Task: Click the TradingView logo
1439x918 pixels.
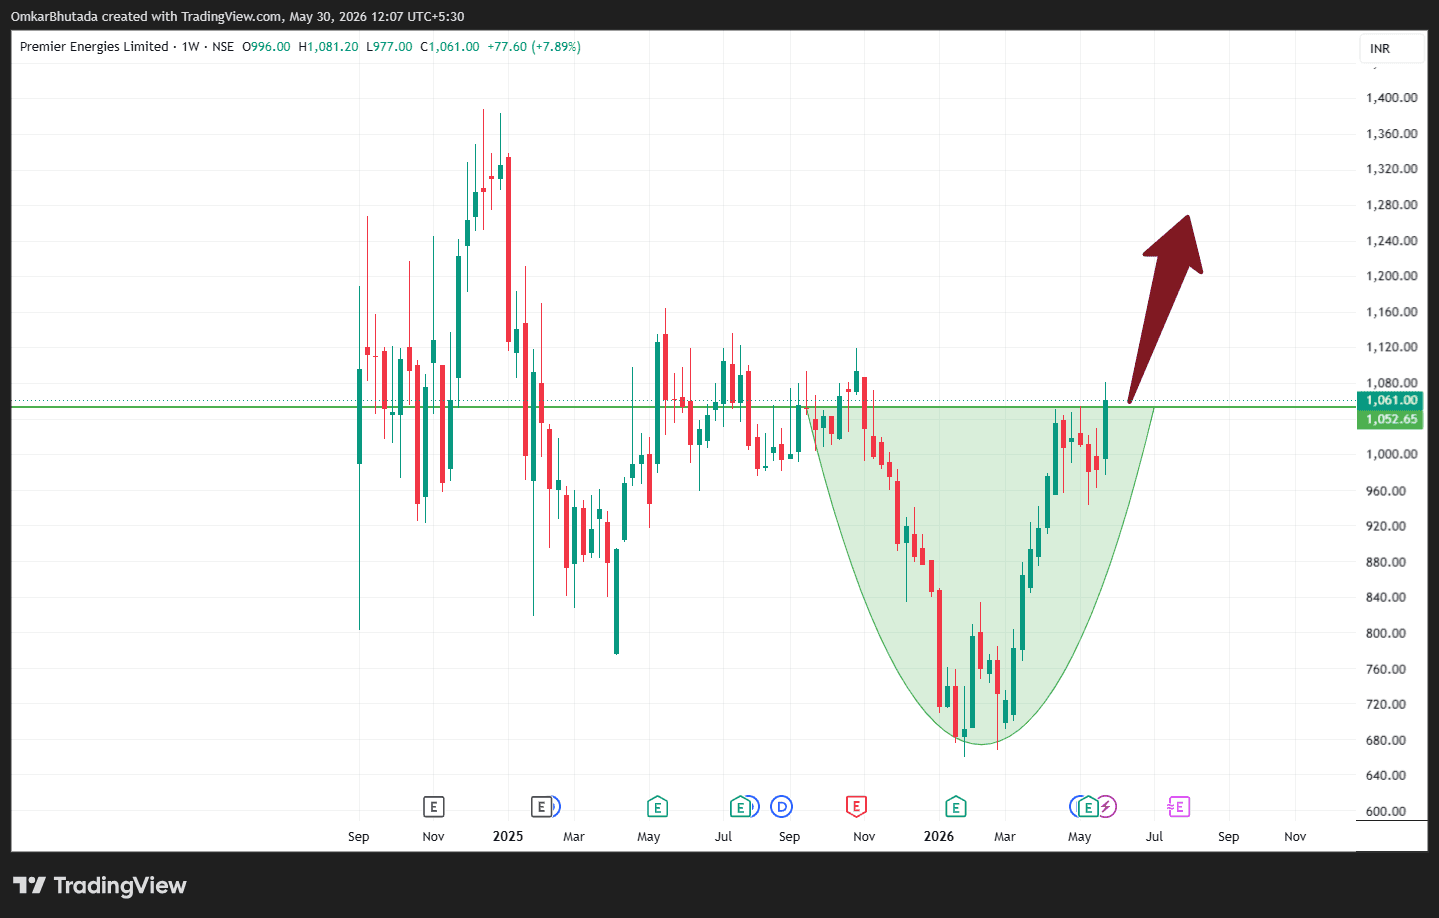Action: pyautogui.click(x=100, y=885)
